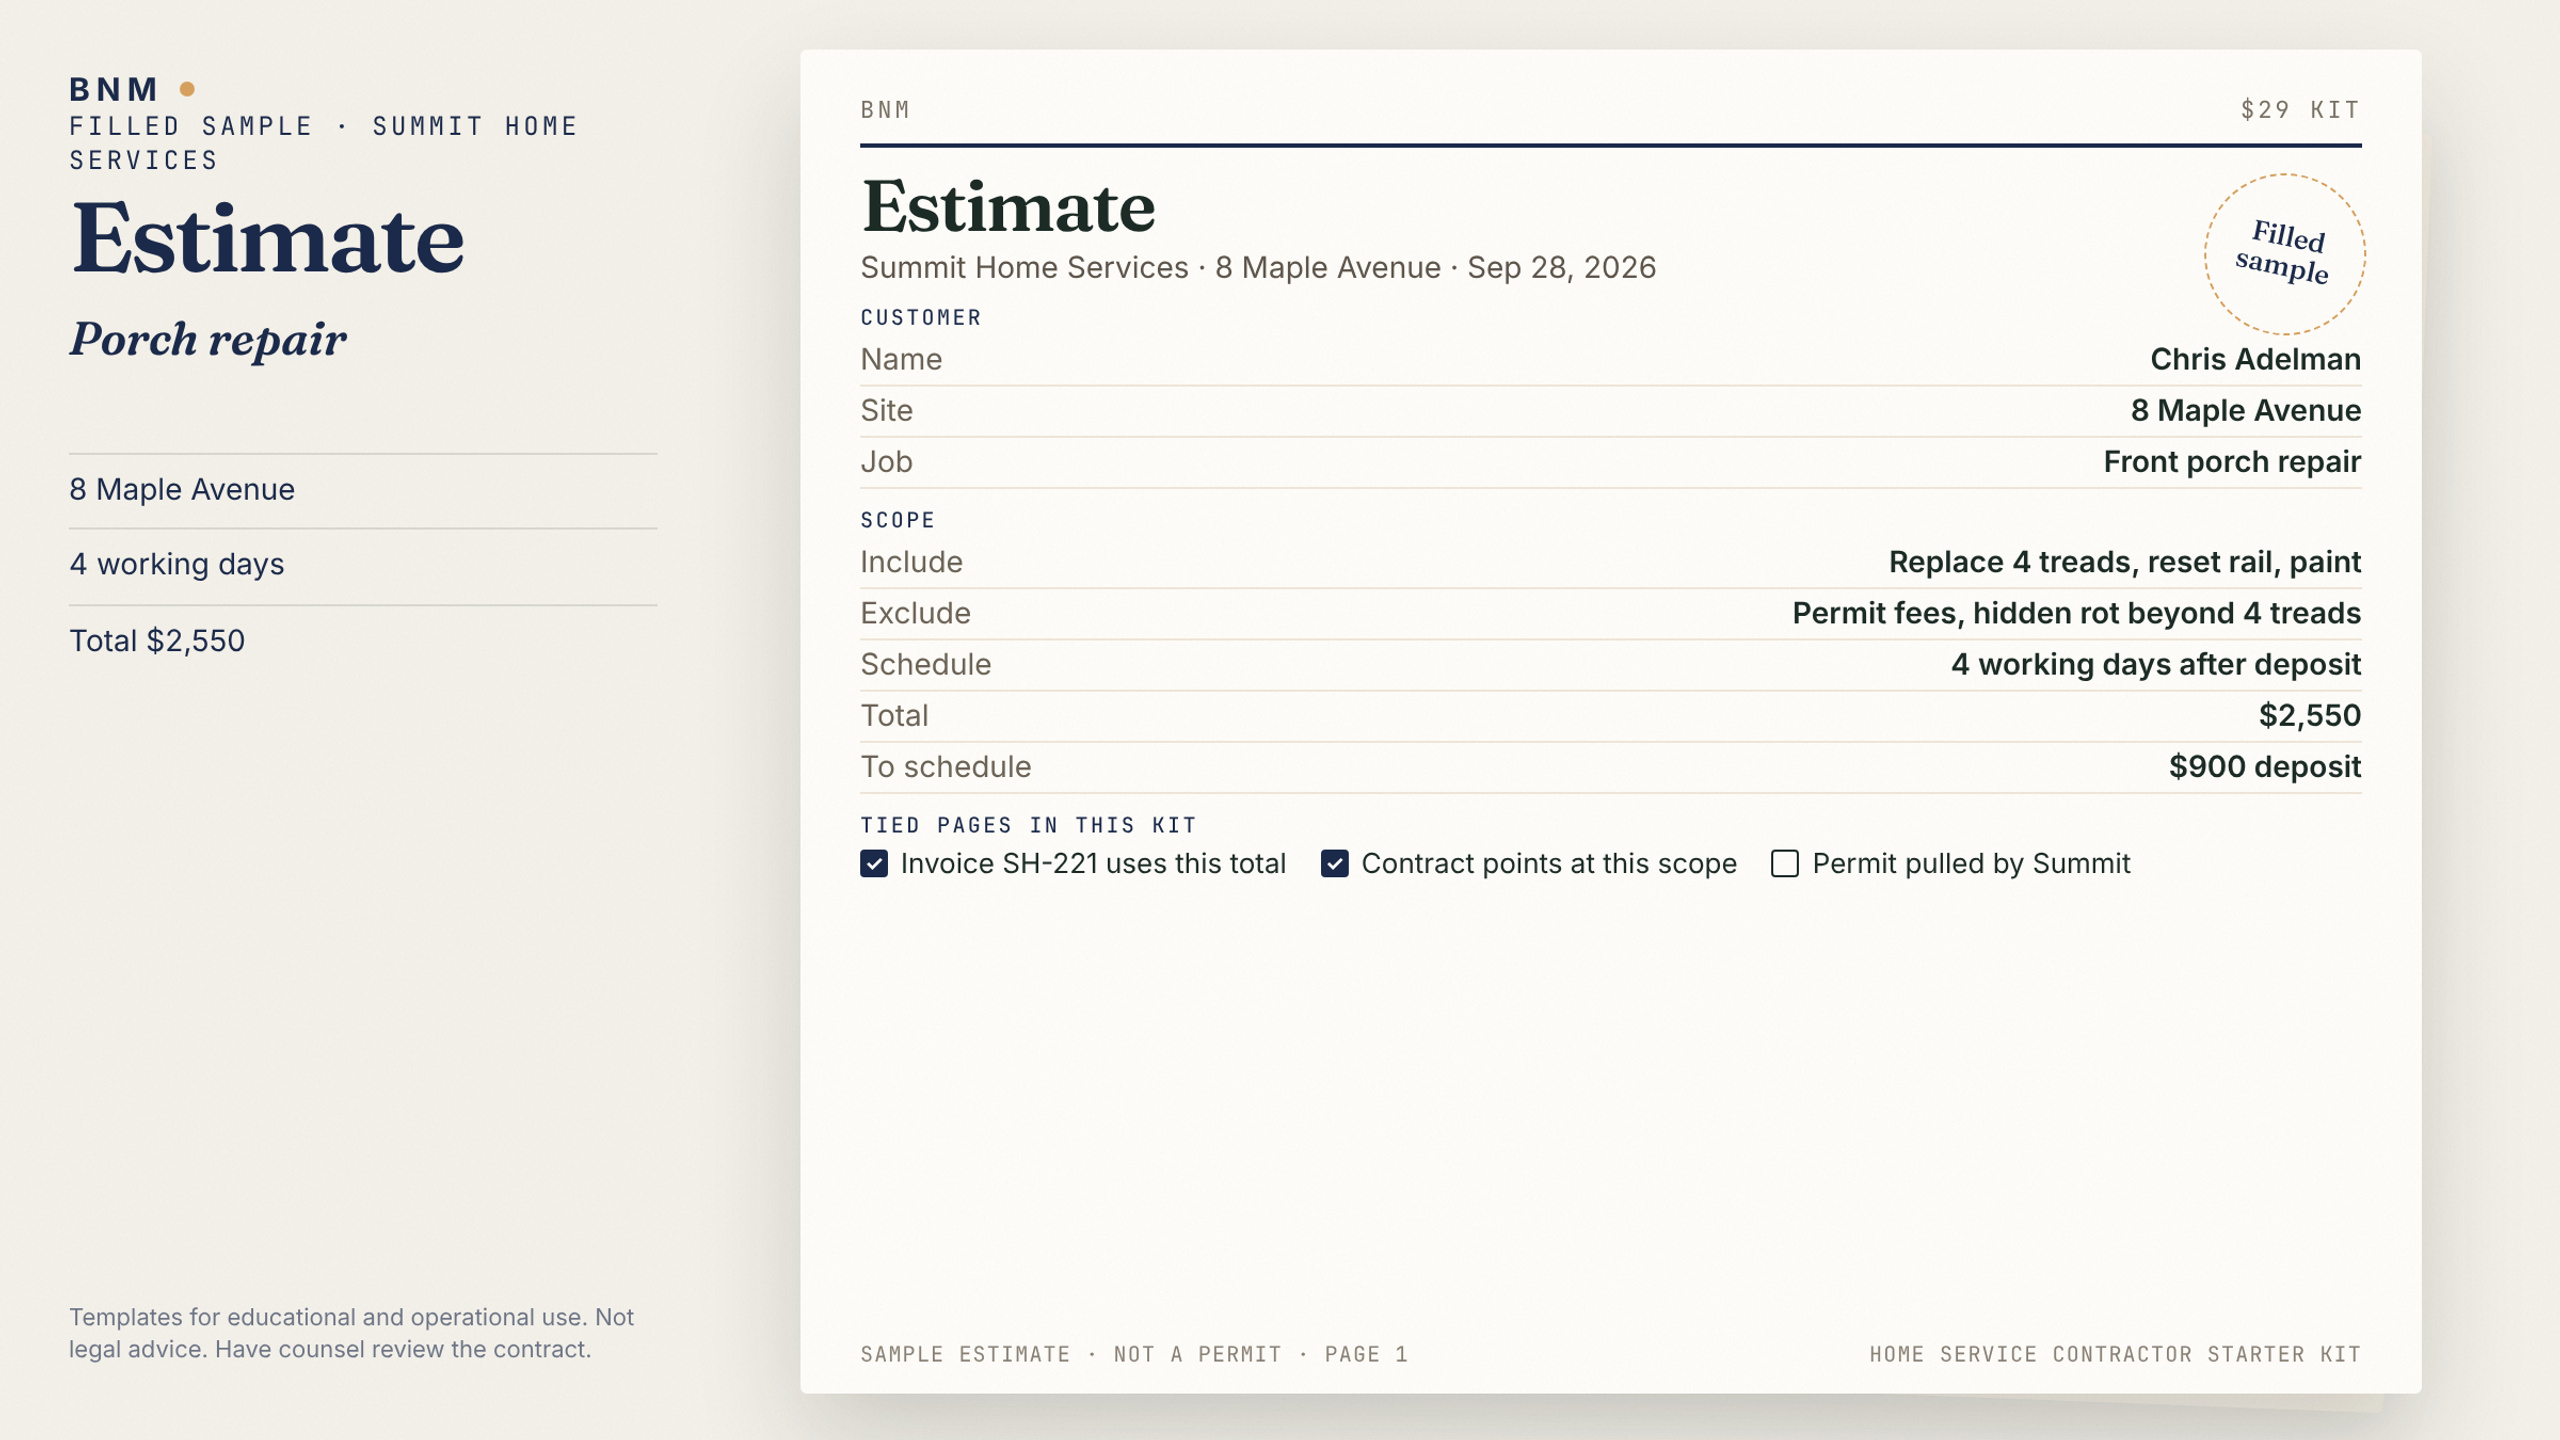Select the Front porch repair job field
The width and height of the screenshot is (2560, 1440).
(2232, 461)
